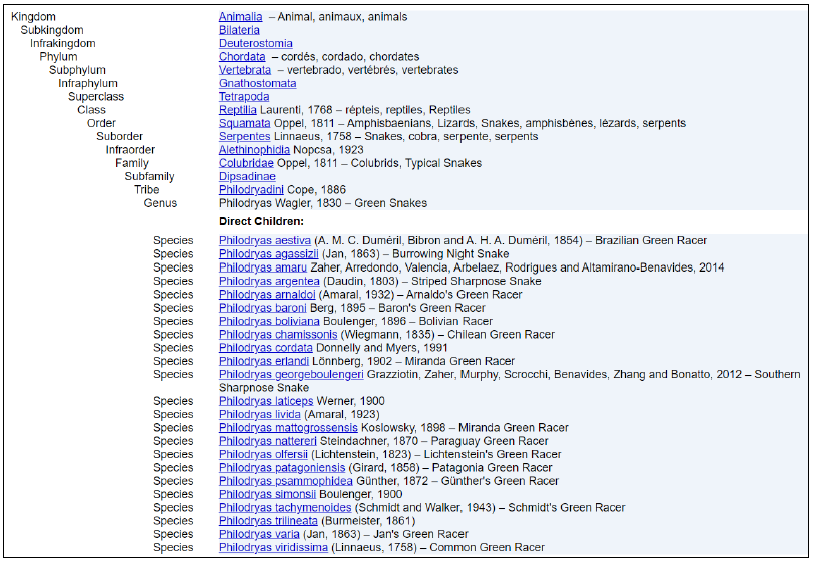Open the Philodryas viridissima species link

274,547
